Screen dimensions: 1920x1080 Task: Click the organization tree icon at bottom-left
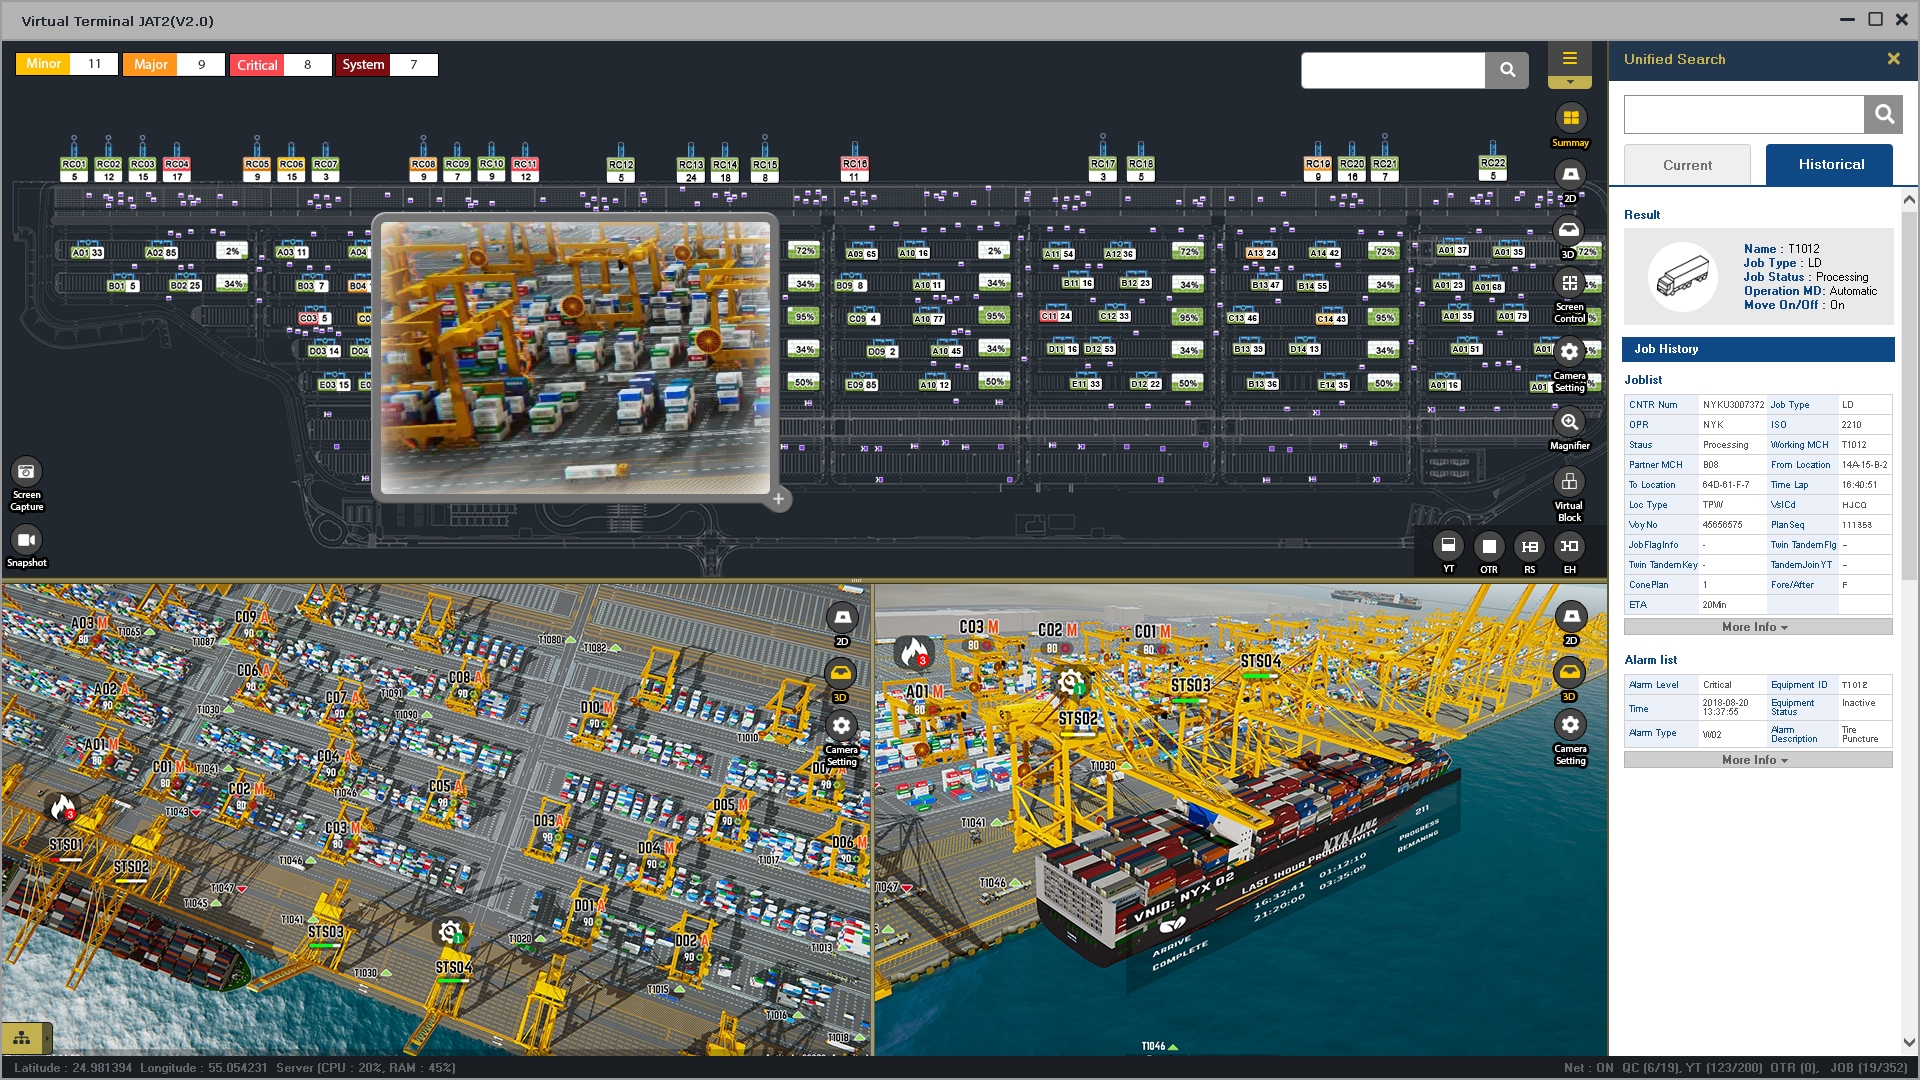point(22,1038)
